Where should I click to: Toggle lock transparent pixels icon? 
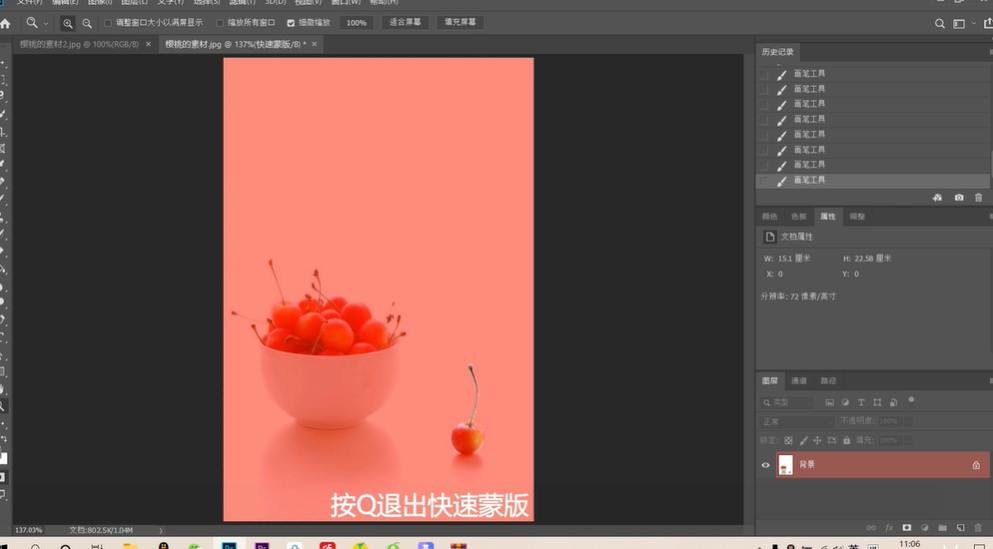[788, 441]
